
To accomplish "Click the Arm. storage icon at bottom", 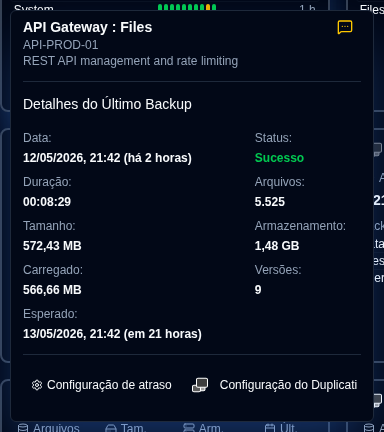I will (x=189, y=428).
